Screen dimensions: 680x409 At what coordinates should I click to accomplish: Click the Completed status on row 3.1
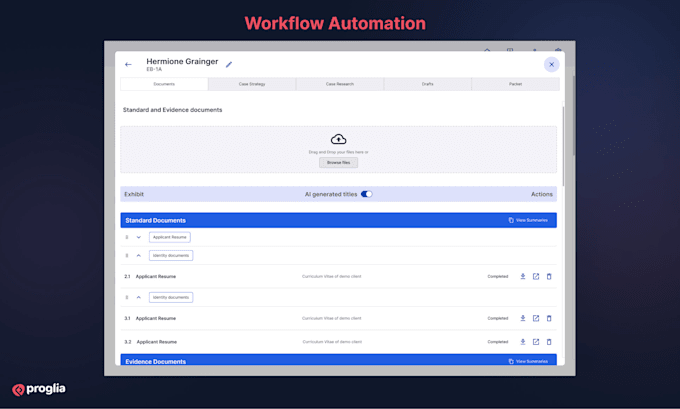(497, 318)
